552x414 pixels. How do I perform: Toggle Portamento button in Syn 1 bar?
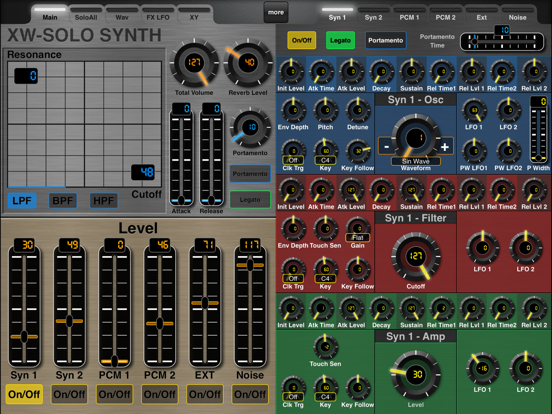click(x=385, y=40)
